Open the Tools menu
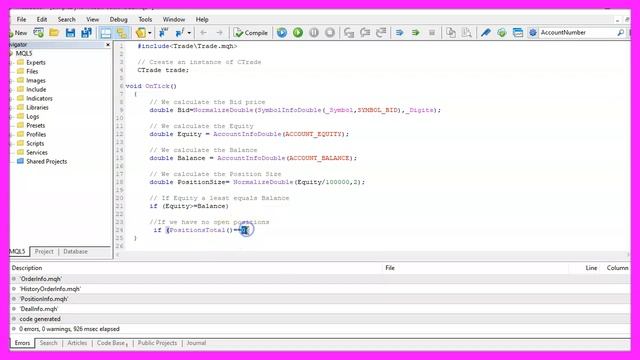Screen dimensions: 640x360 point(145,19)
